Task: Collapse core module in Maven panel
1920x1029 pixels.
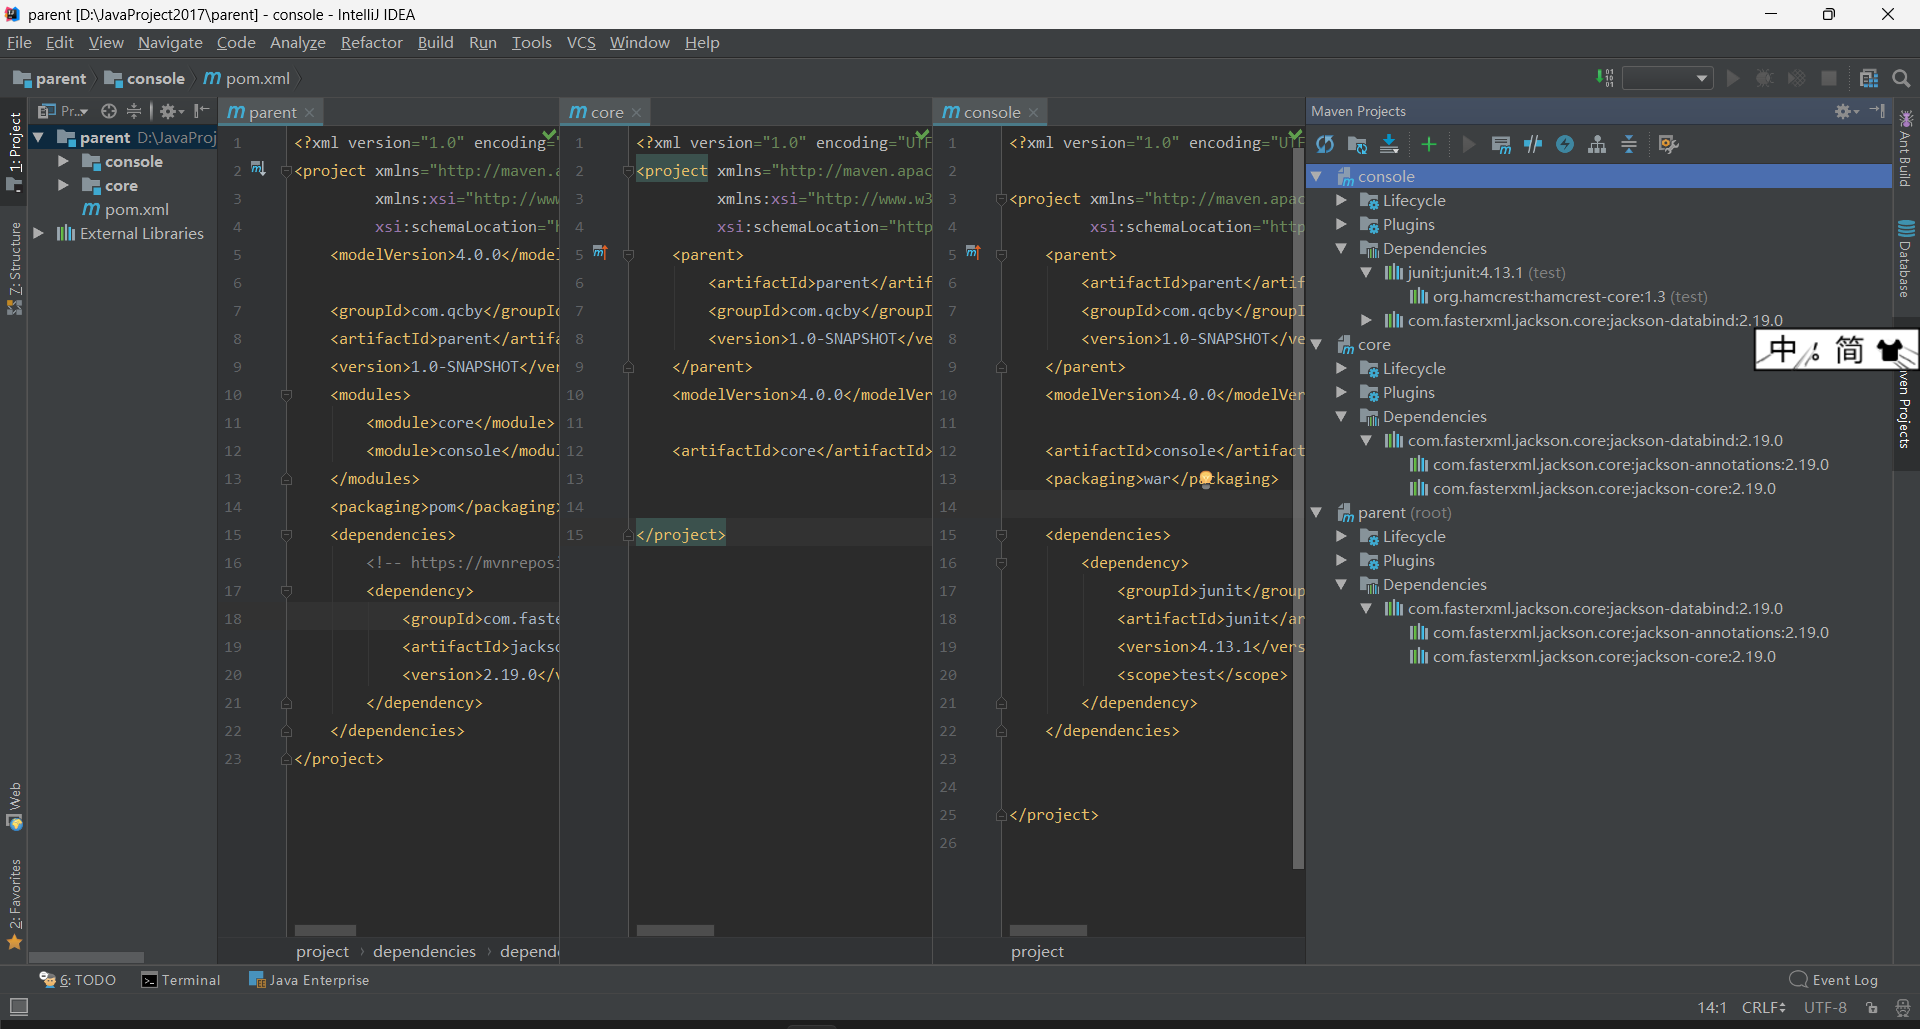Action: click(x=1317, y=344)
